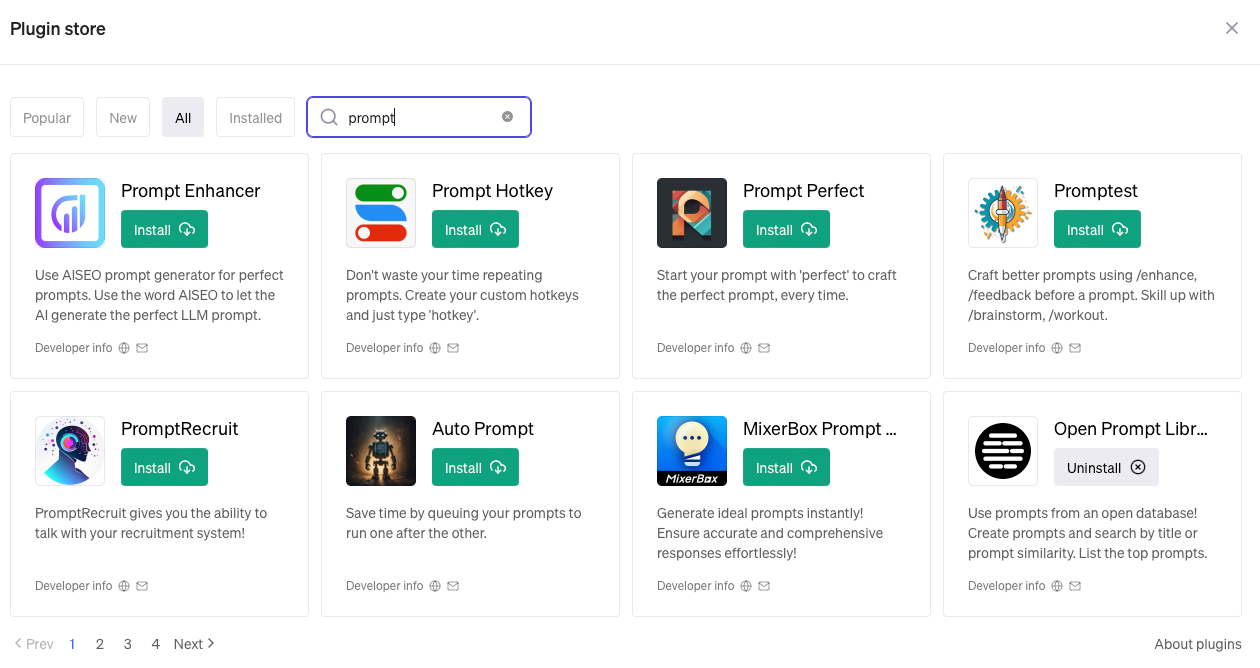The height and width of the screenshot is (668, 1260).
Task: Email Prompt Perfect developer via envelope icon
Action: (x=764, y=347)
